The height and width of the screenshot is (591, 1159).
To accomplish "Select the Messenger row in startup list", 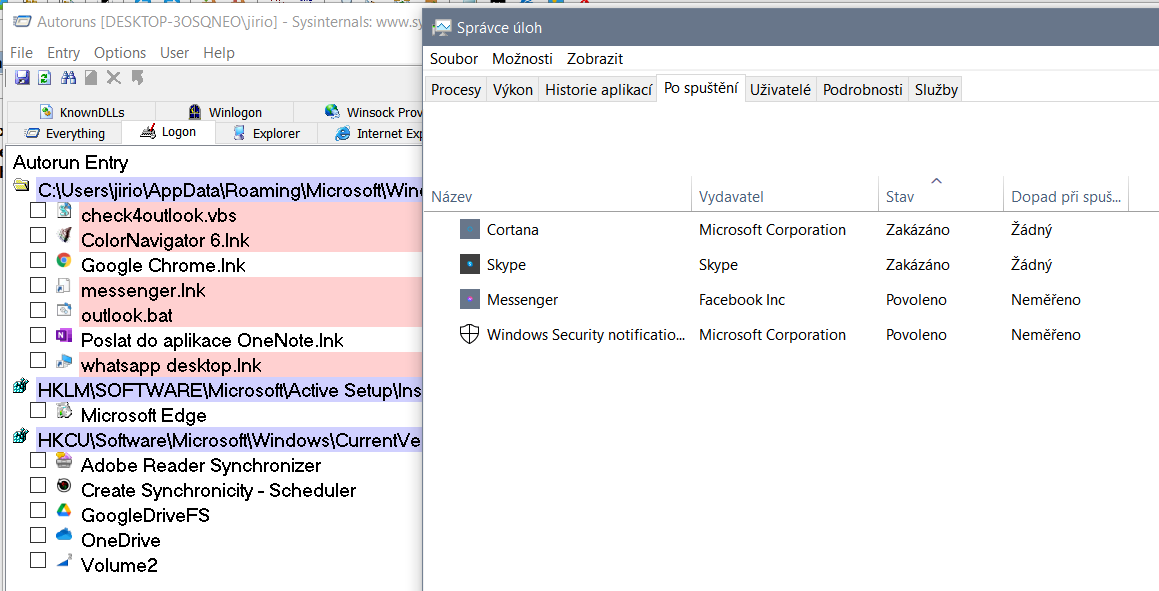I will (x=522, y=300).
